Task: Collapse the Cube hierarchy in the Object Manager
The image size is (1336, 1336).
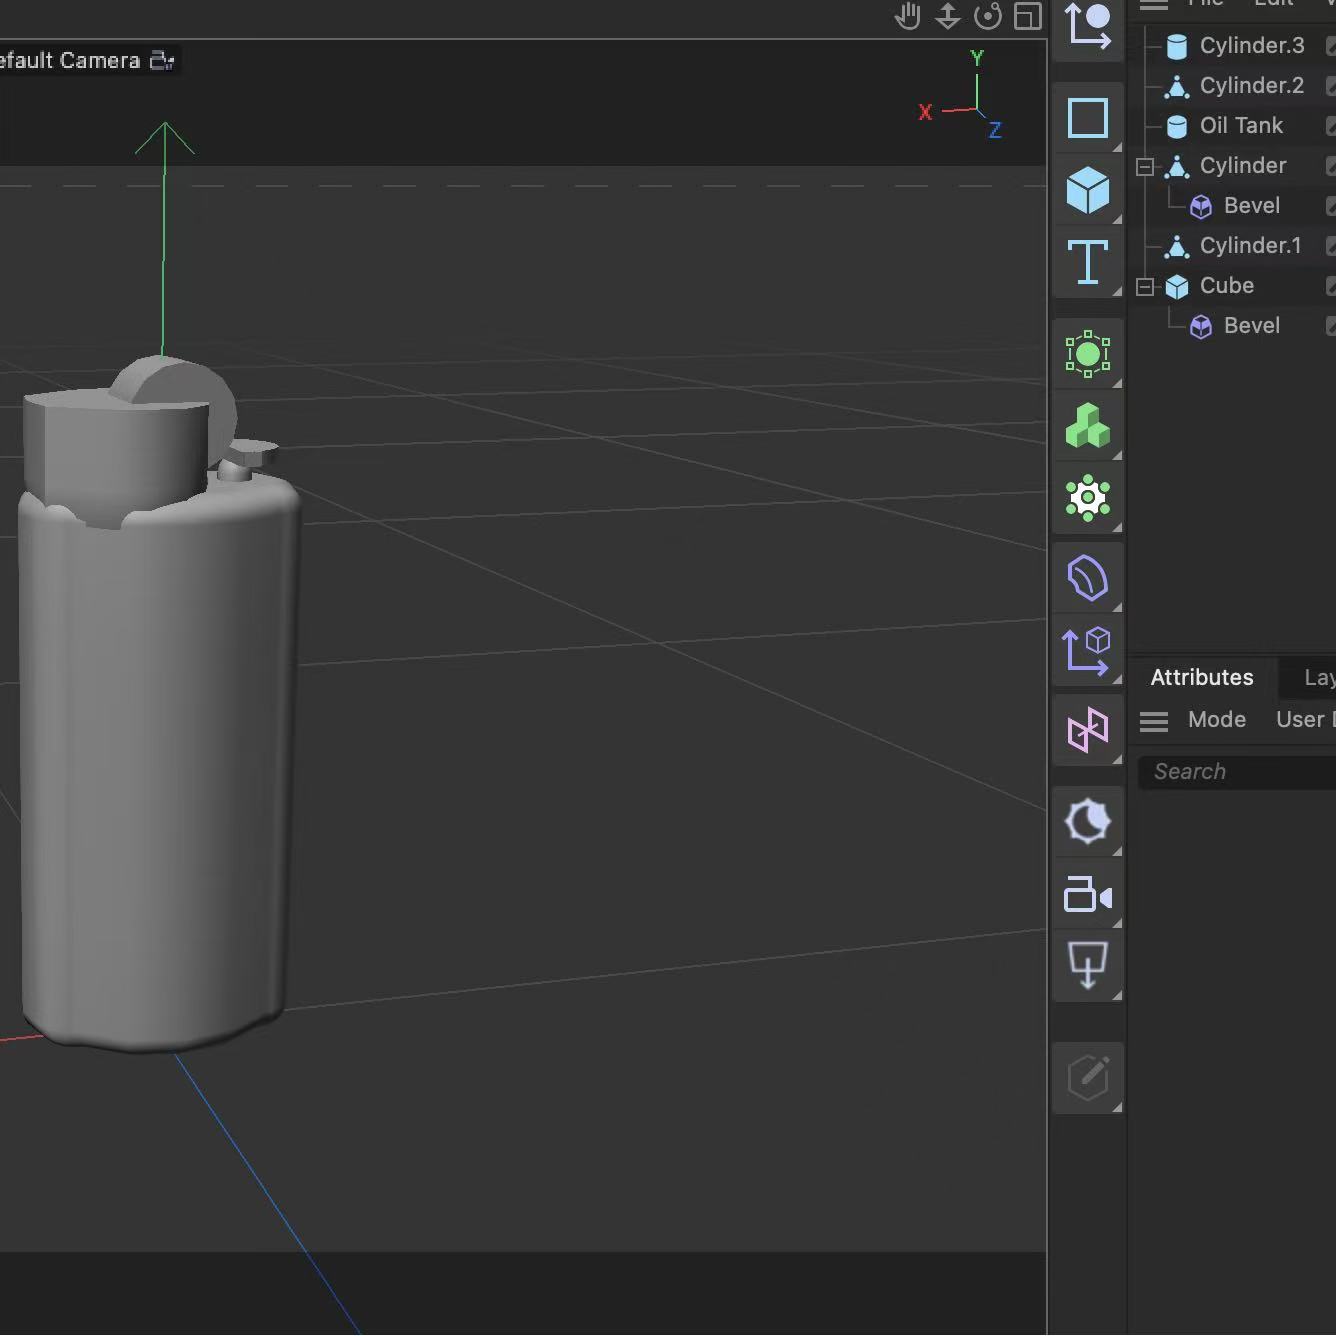Action: tap(1144, 286)
